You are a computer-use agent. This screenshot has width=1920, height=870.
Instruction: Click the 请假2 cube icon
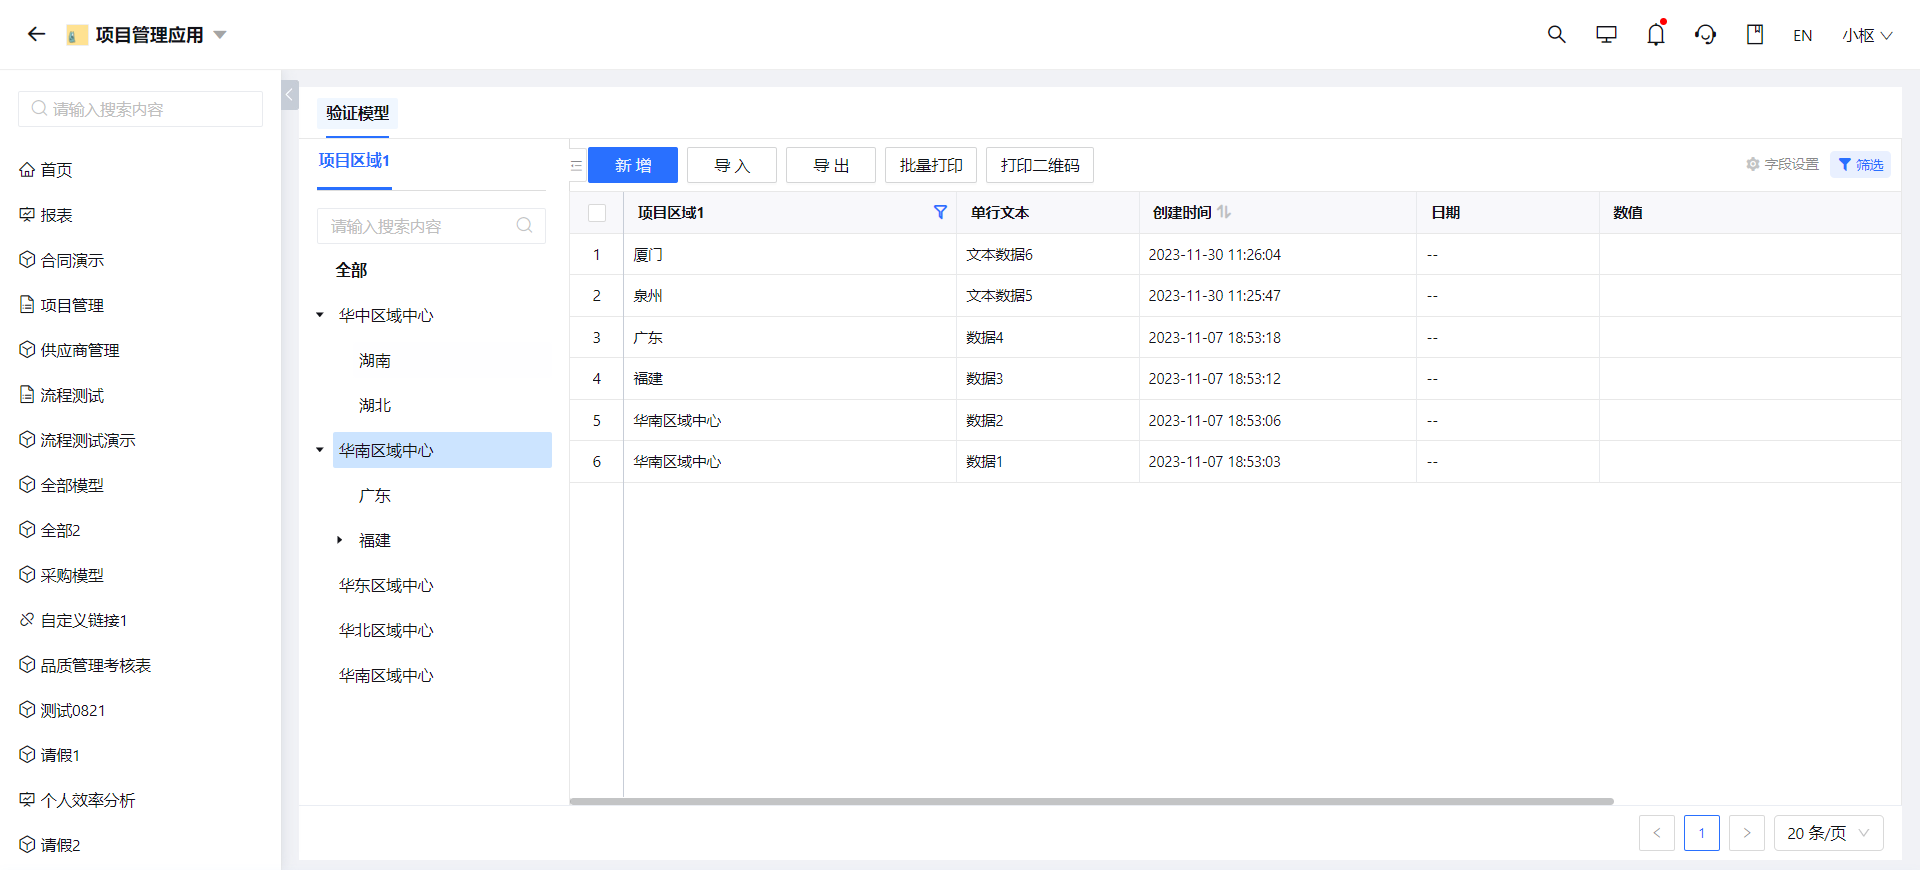27,844
